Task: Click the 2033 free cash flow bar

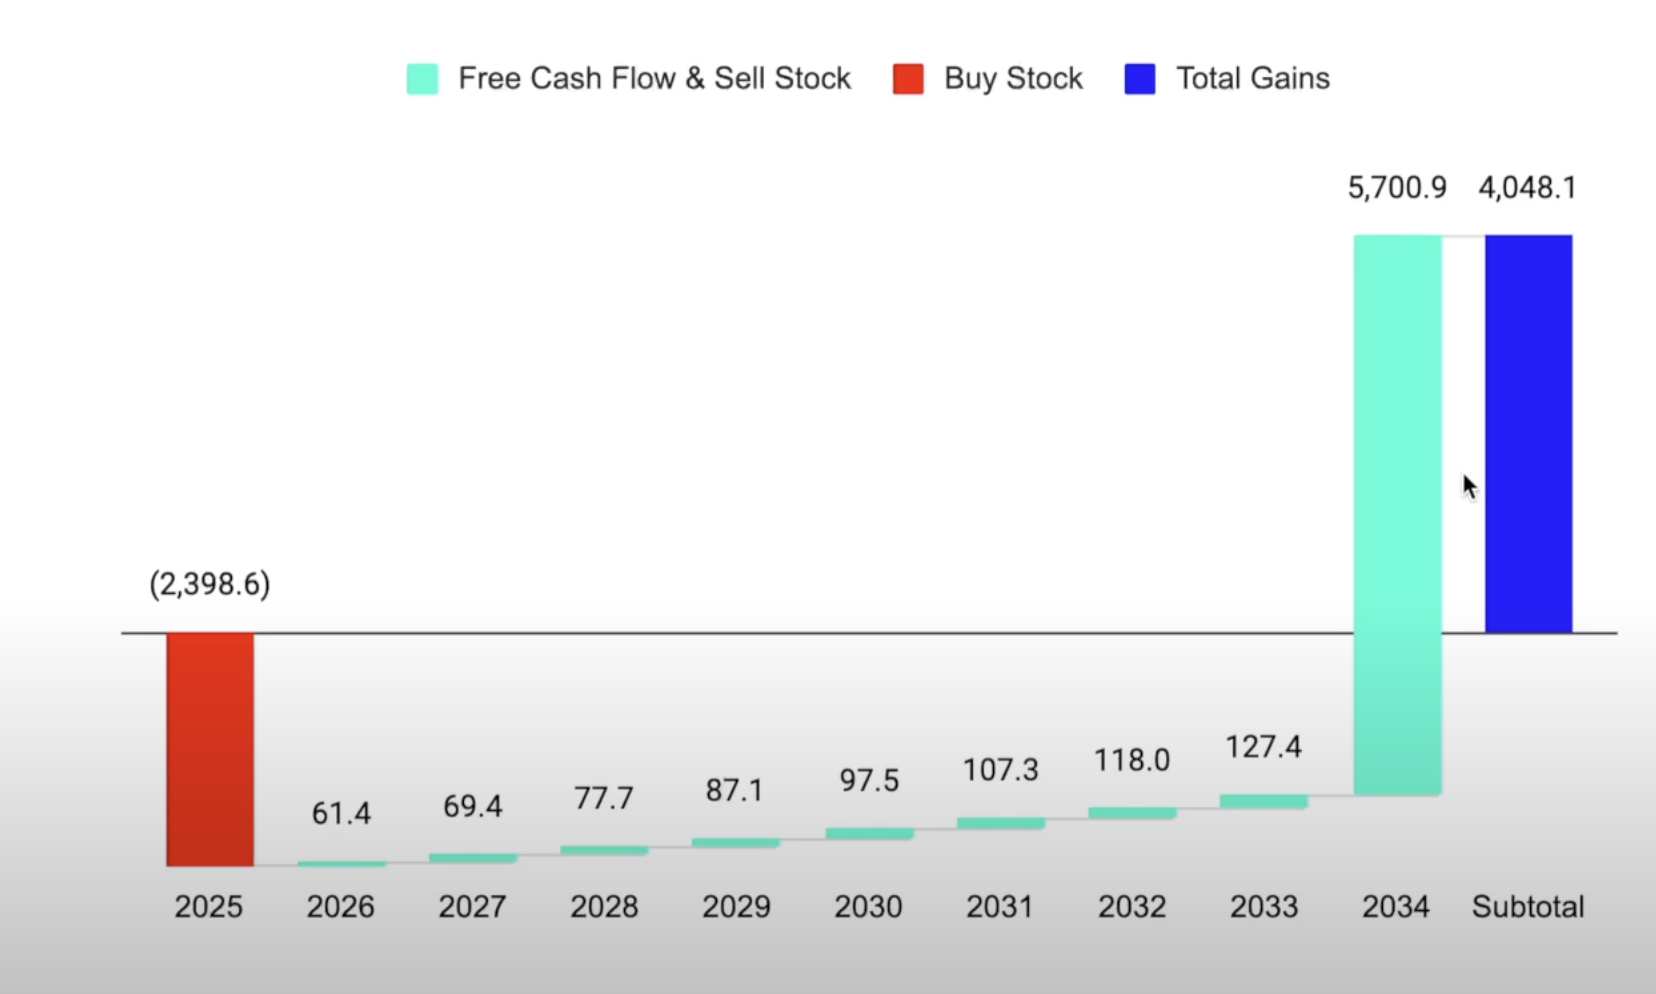Action: click(1264, 801)
